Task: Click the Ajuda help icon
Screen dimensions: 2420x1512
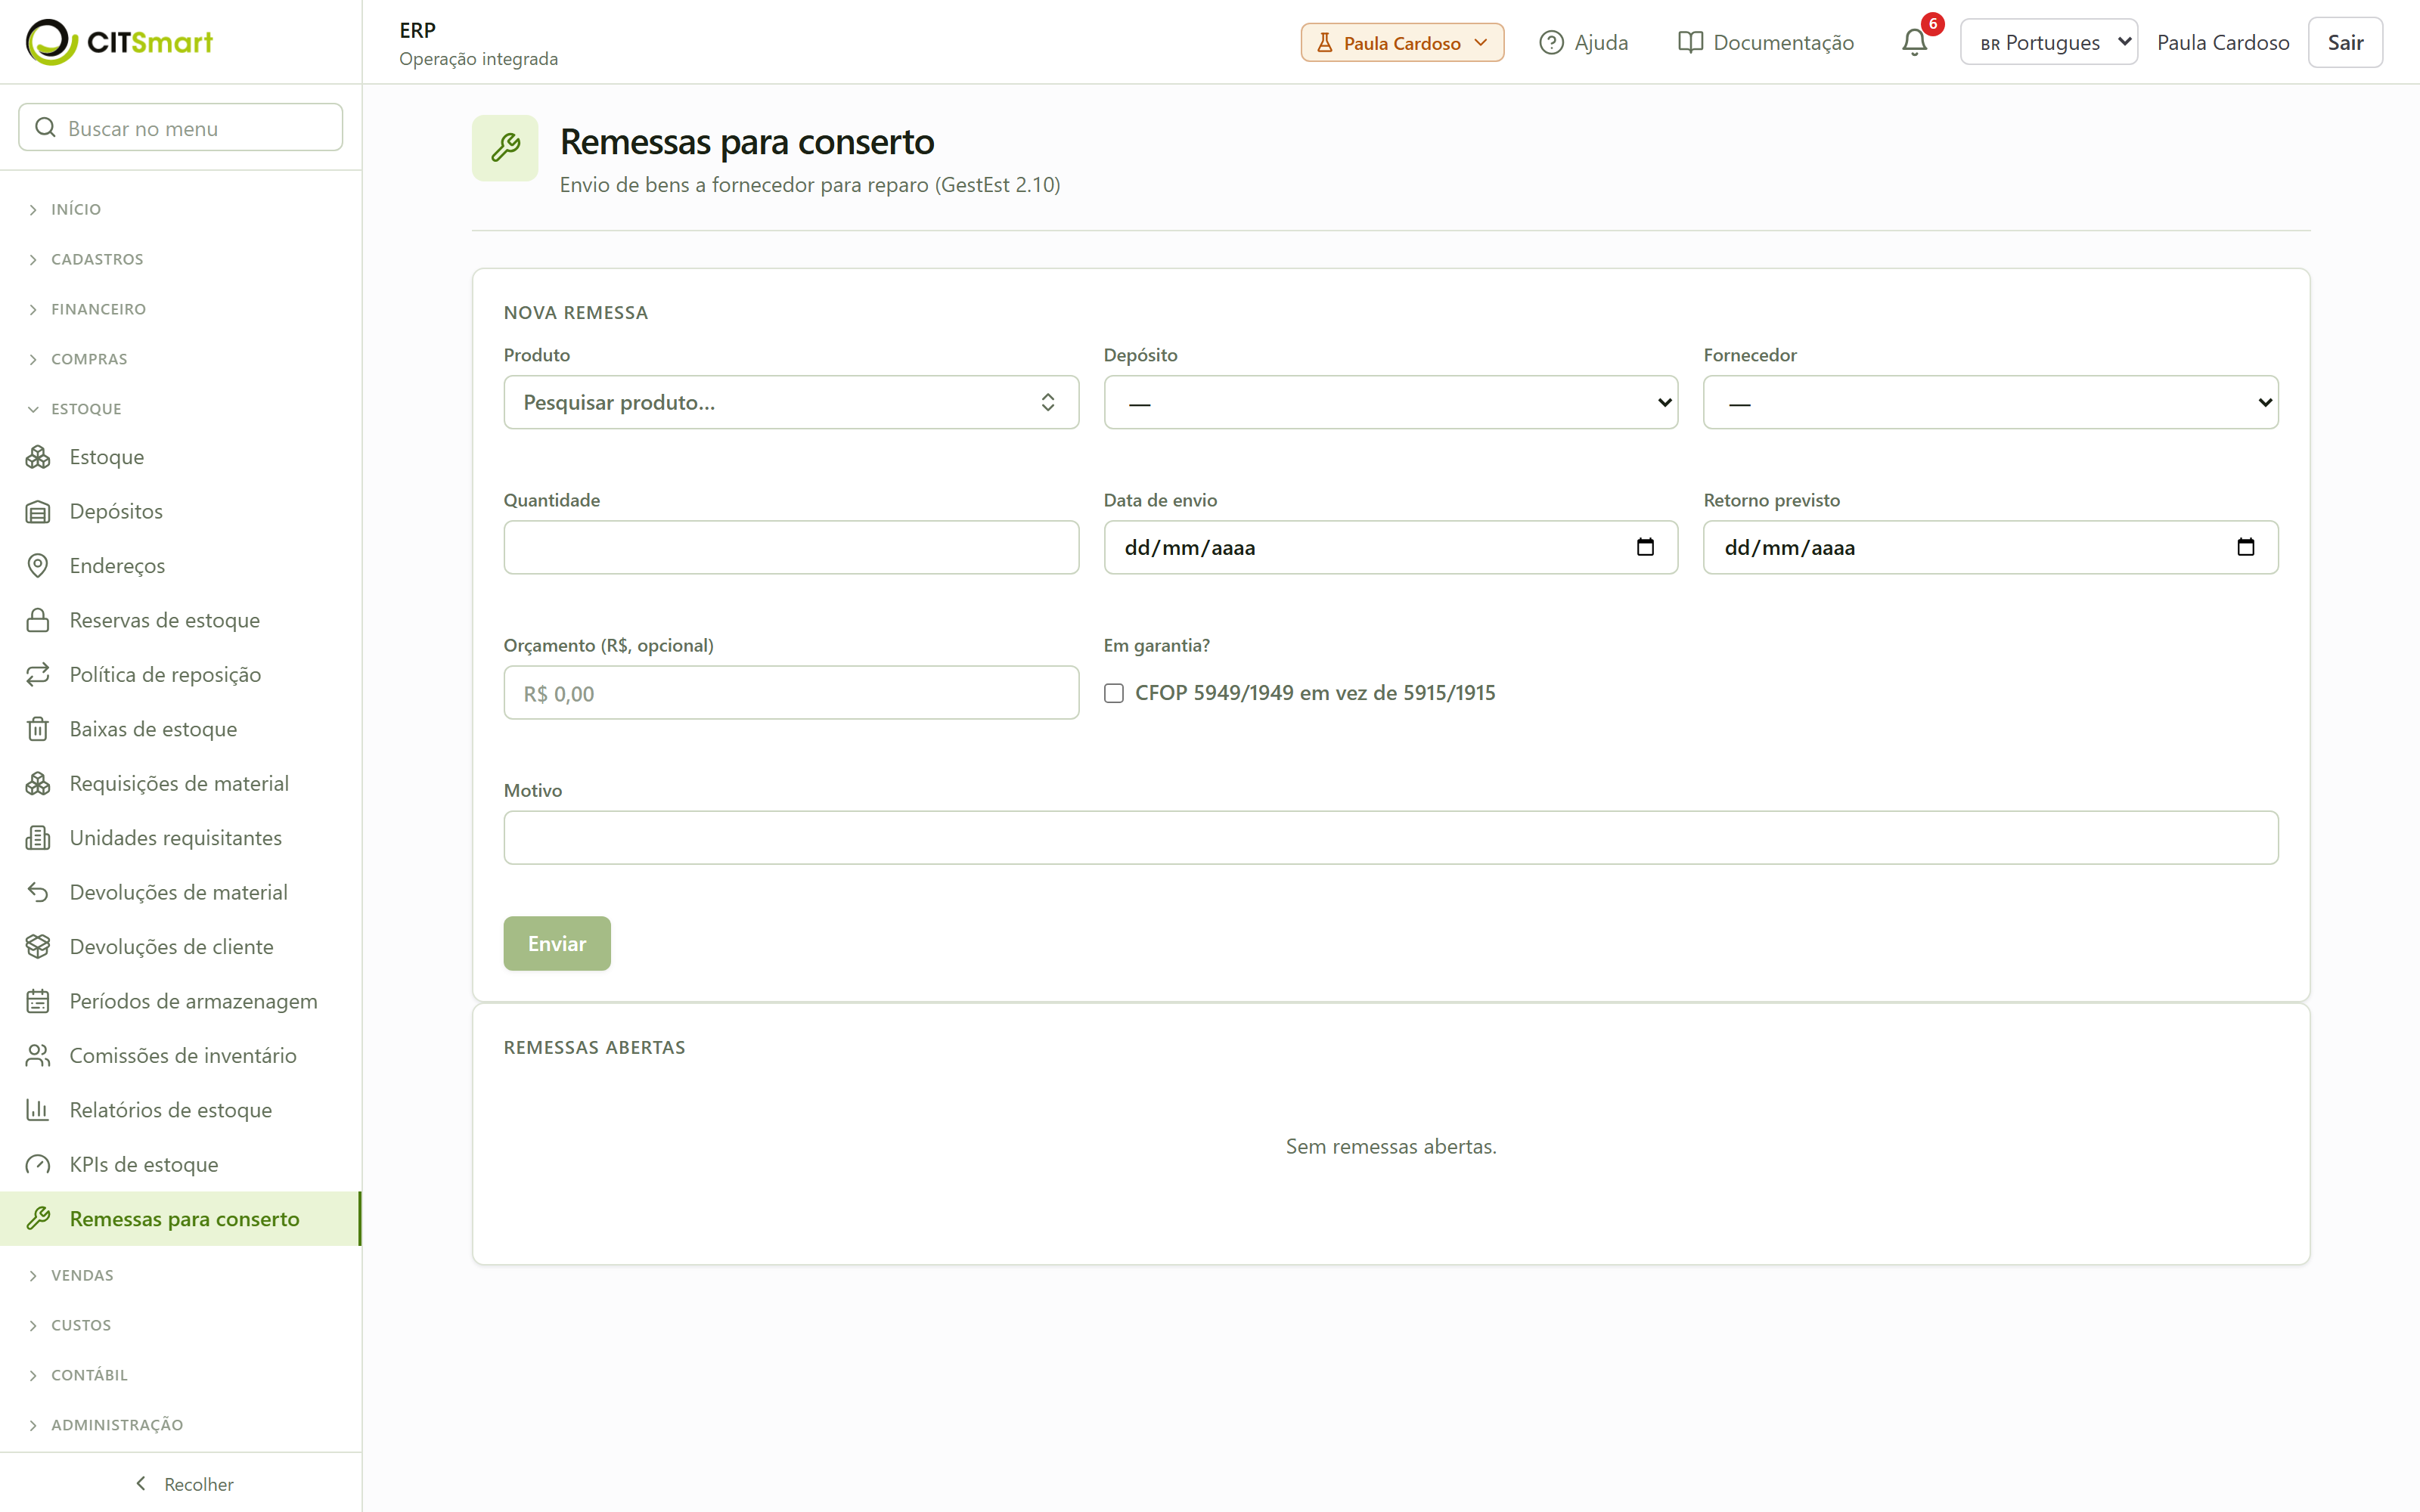Action: point(1551,42)
